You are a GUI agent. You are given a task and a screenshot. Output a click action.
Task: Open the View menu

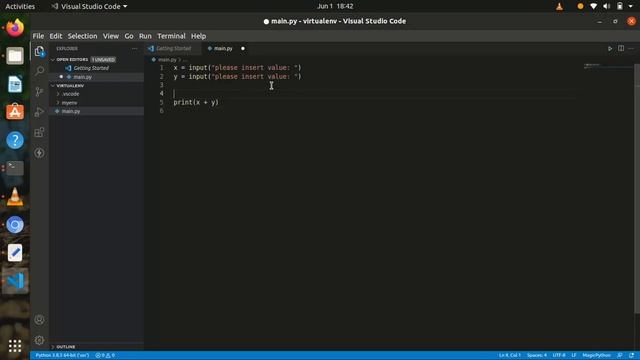point(111,36)
